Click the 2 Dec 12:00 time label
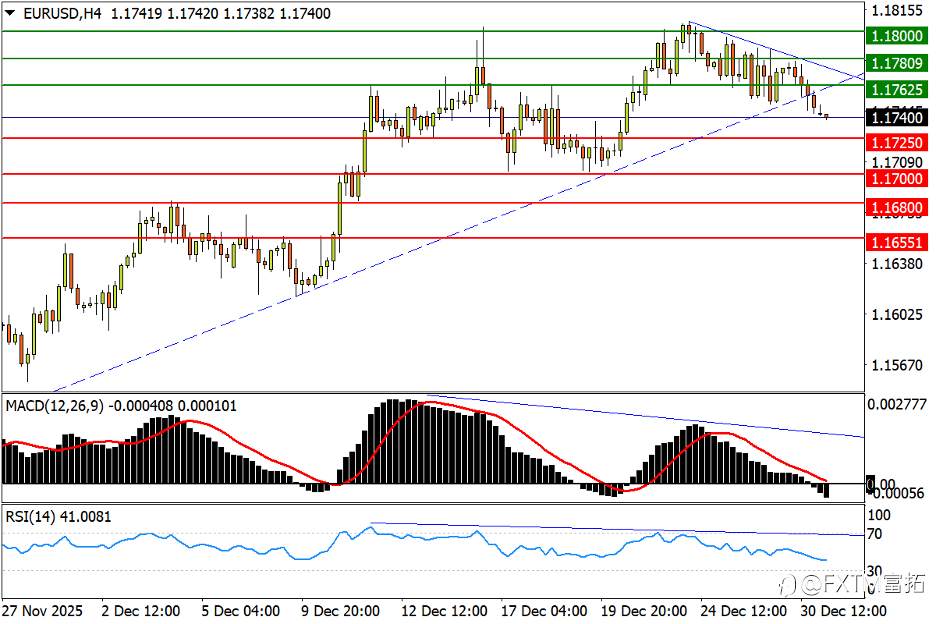This screenshot has width=936, height=624. coord(141,611)
